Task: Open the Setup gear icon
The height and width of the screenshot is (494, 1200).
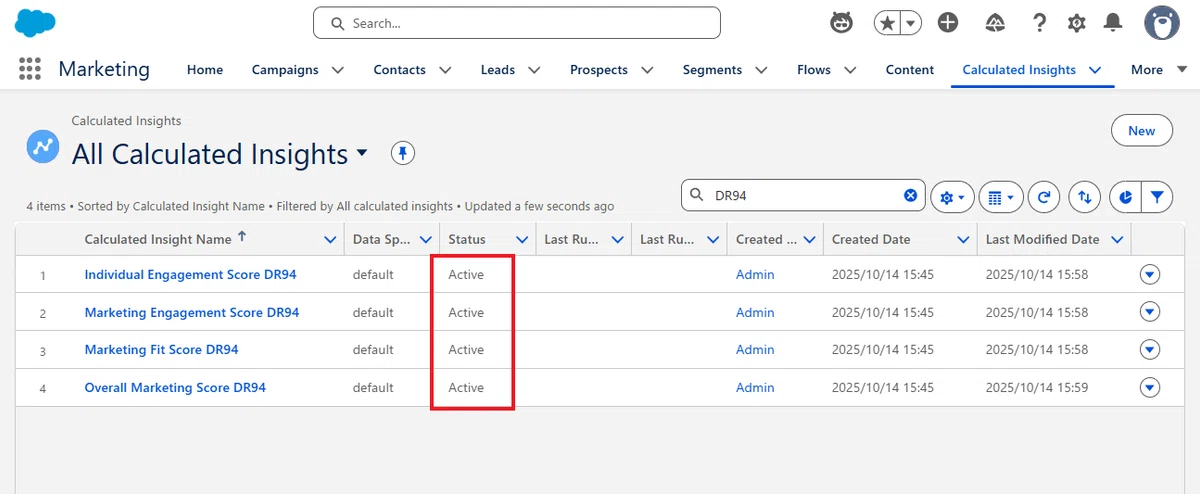Action: coord(1076,23)
